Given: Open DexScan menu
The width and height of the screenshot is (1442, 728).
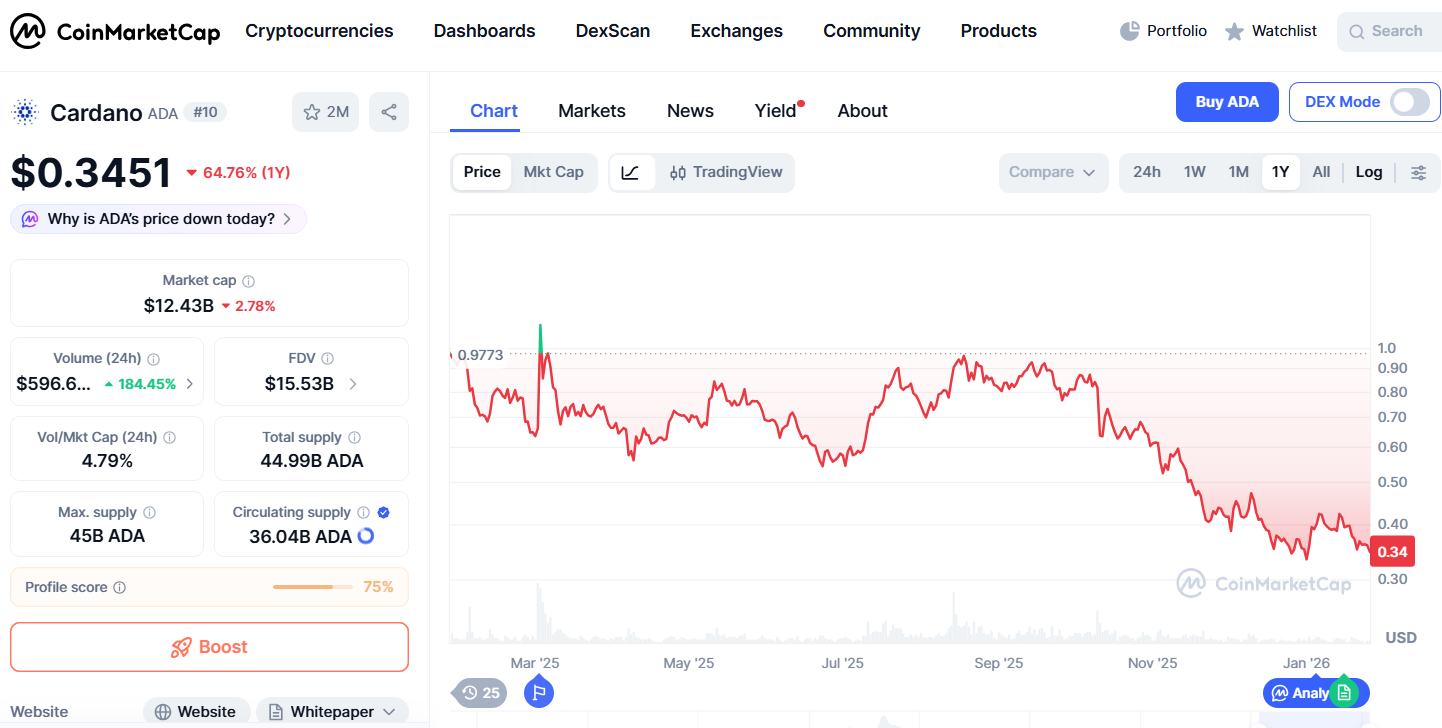Looking at the screenshot, I should pyautogui.click(x=613, y=31).
